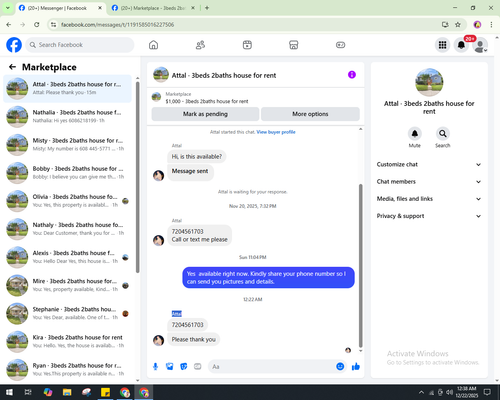Image resolution: width=500 pixels, height=400 pixels.
Task: Choose a sticker icon
Action: [184, 367]
